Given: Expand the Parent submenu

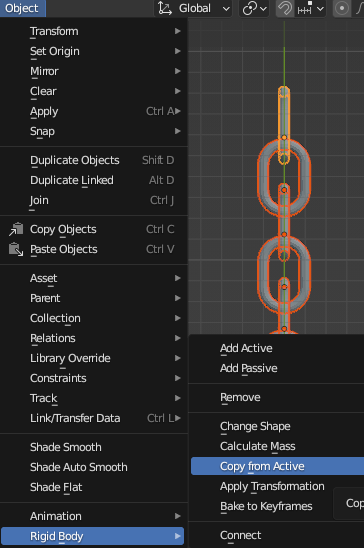Looking at the screenshot, I should pos(94,298).
